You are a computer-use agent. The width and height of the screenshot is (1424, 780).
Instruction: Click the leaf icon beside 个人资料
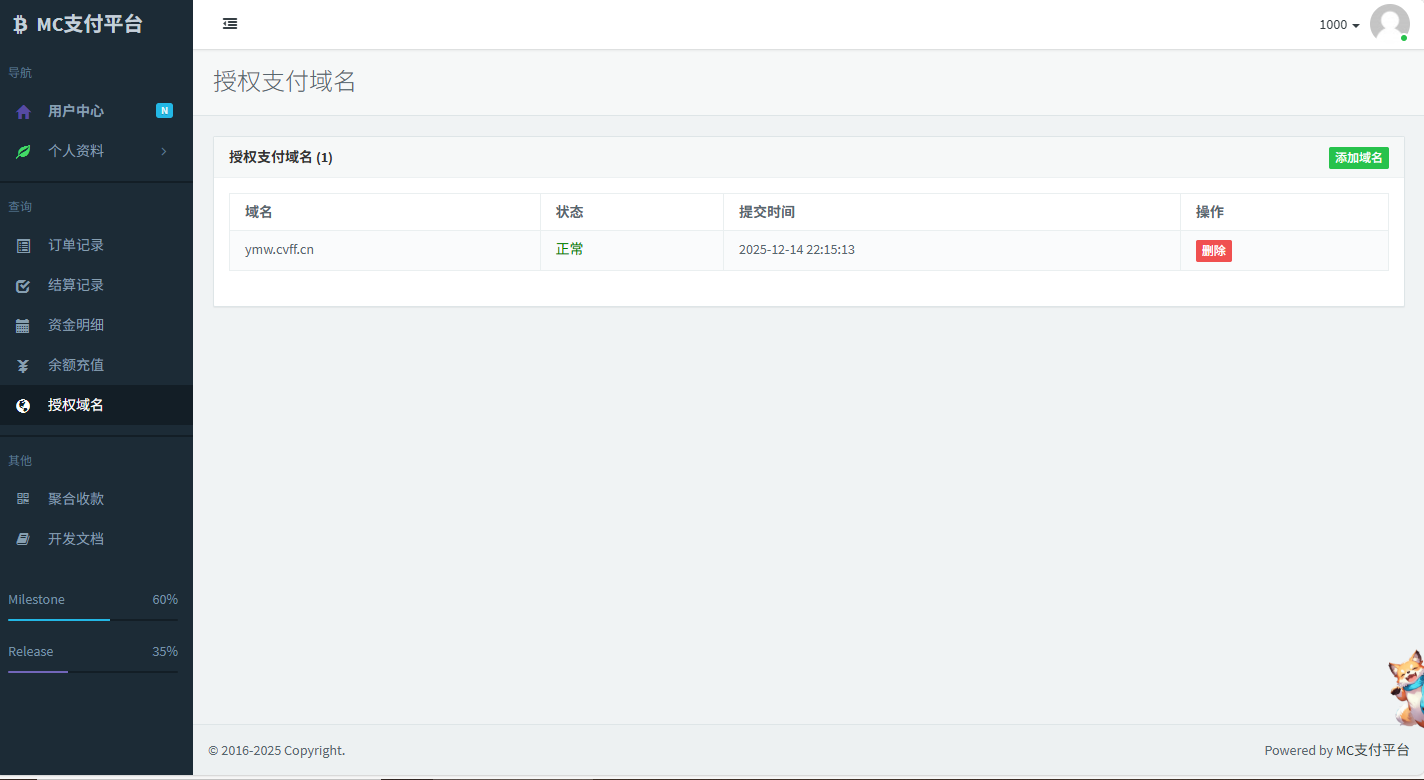[23, 152]
